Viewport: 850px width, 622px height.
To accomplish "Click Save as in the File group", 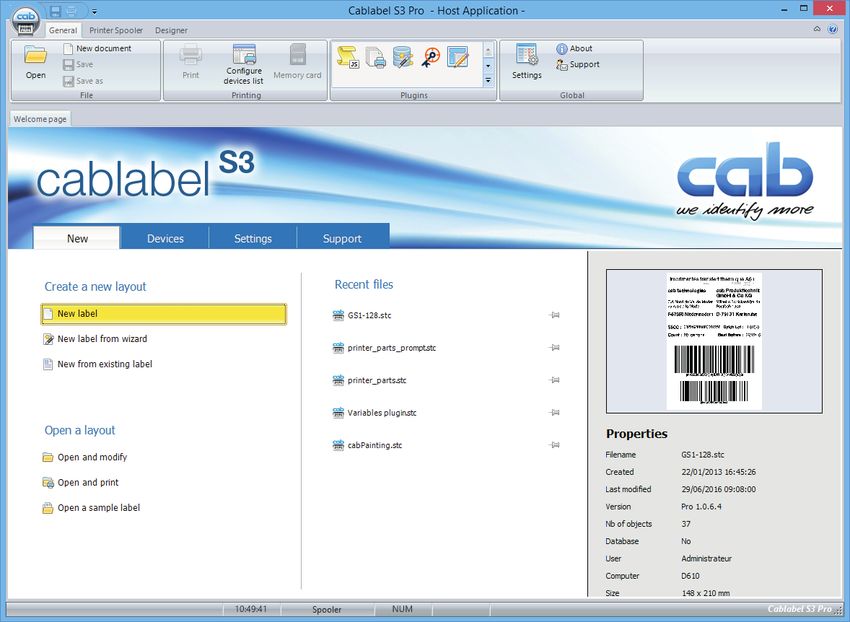I will (83, 81).
